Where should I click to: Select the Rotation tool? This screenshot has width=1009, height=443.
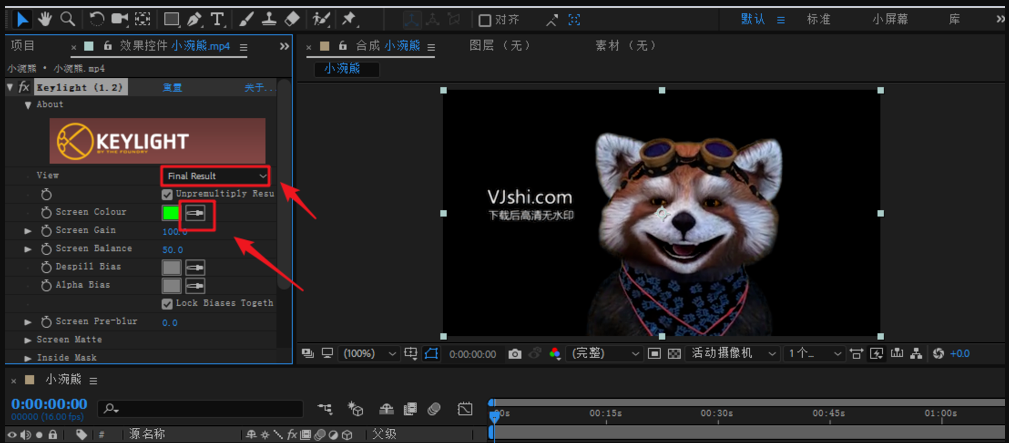(x=97, y=19)
